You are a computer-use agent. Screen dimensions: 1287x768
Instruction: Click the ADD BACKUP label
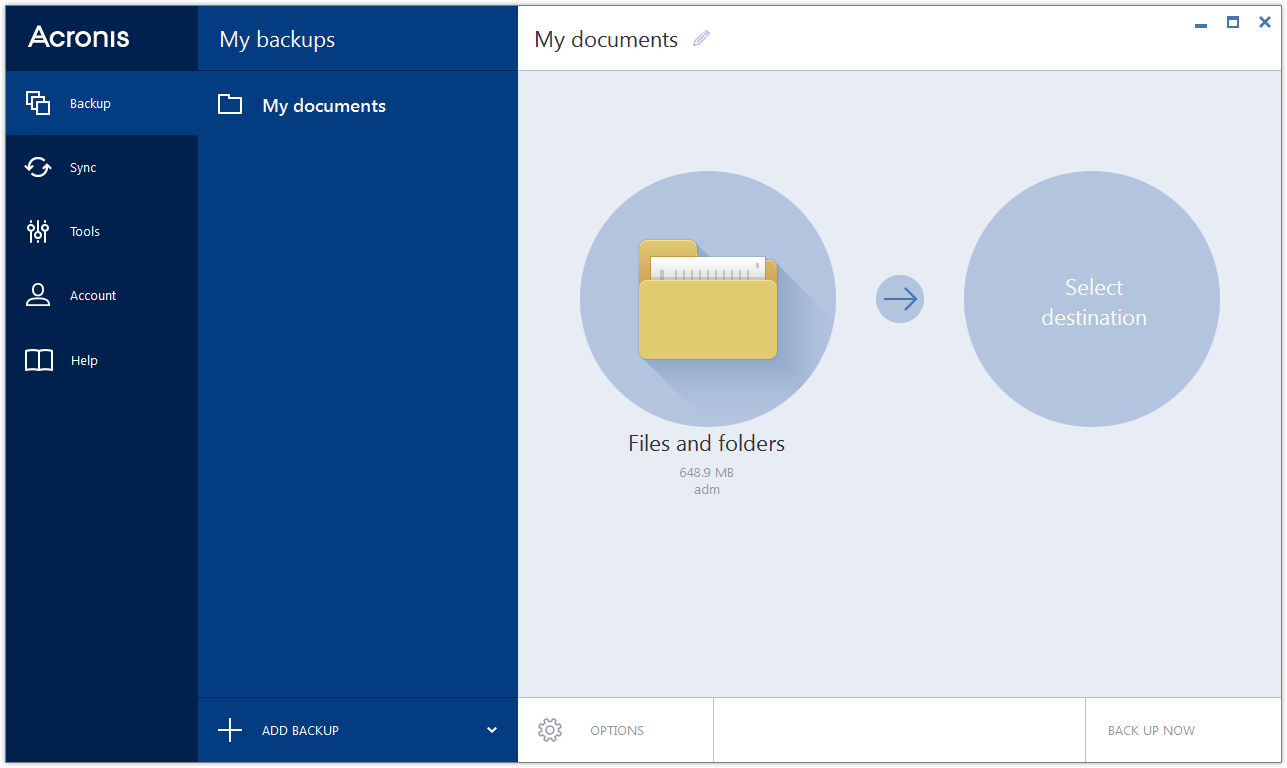pyautogui.click(x=300, y=731)
